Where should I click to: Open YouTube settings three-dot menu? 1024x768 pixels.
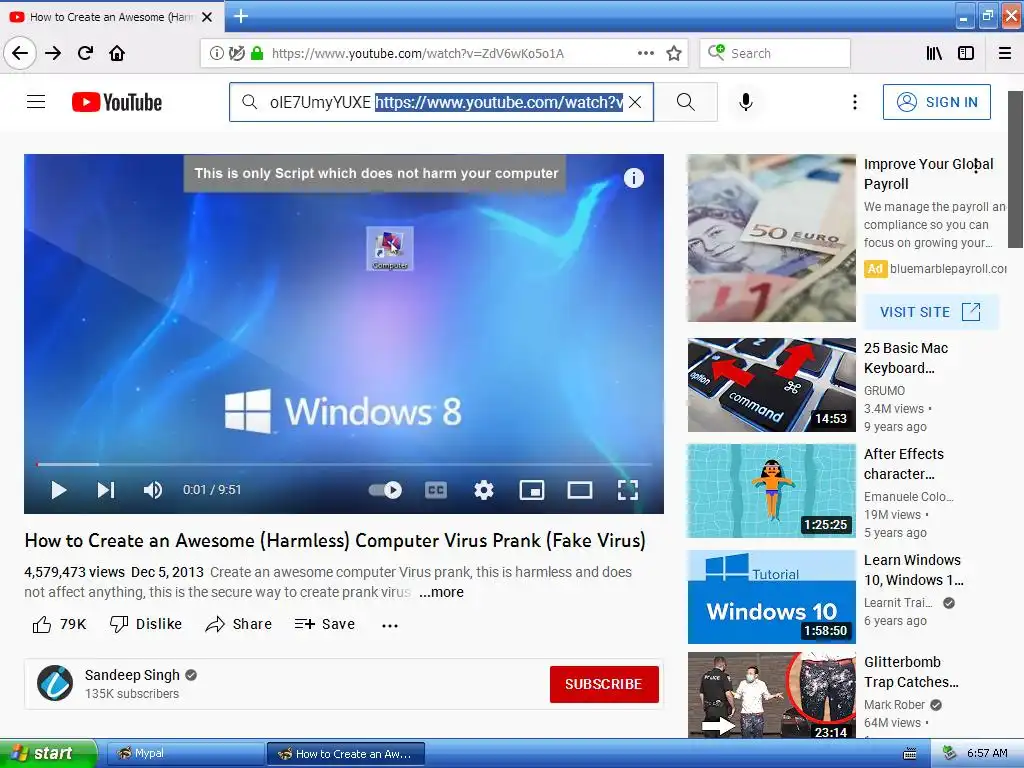click(854, 102)
